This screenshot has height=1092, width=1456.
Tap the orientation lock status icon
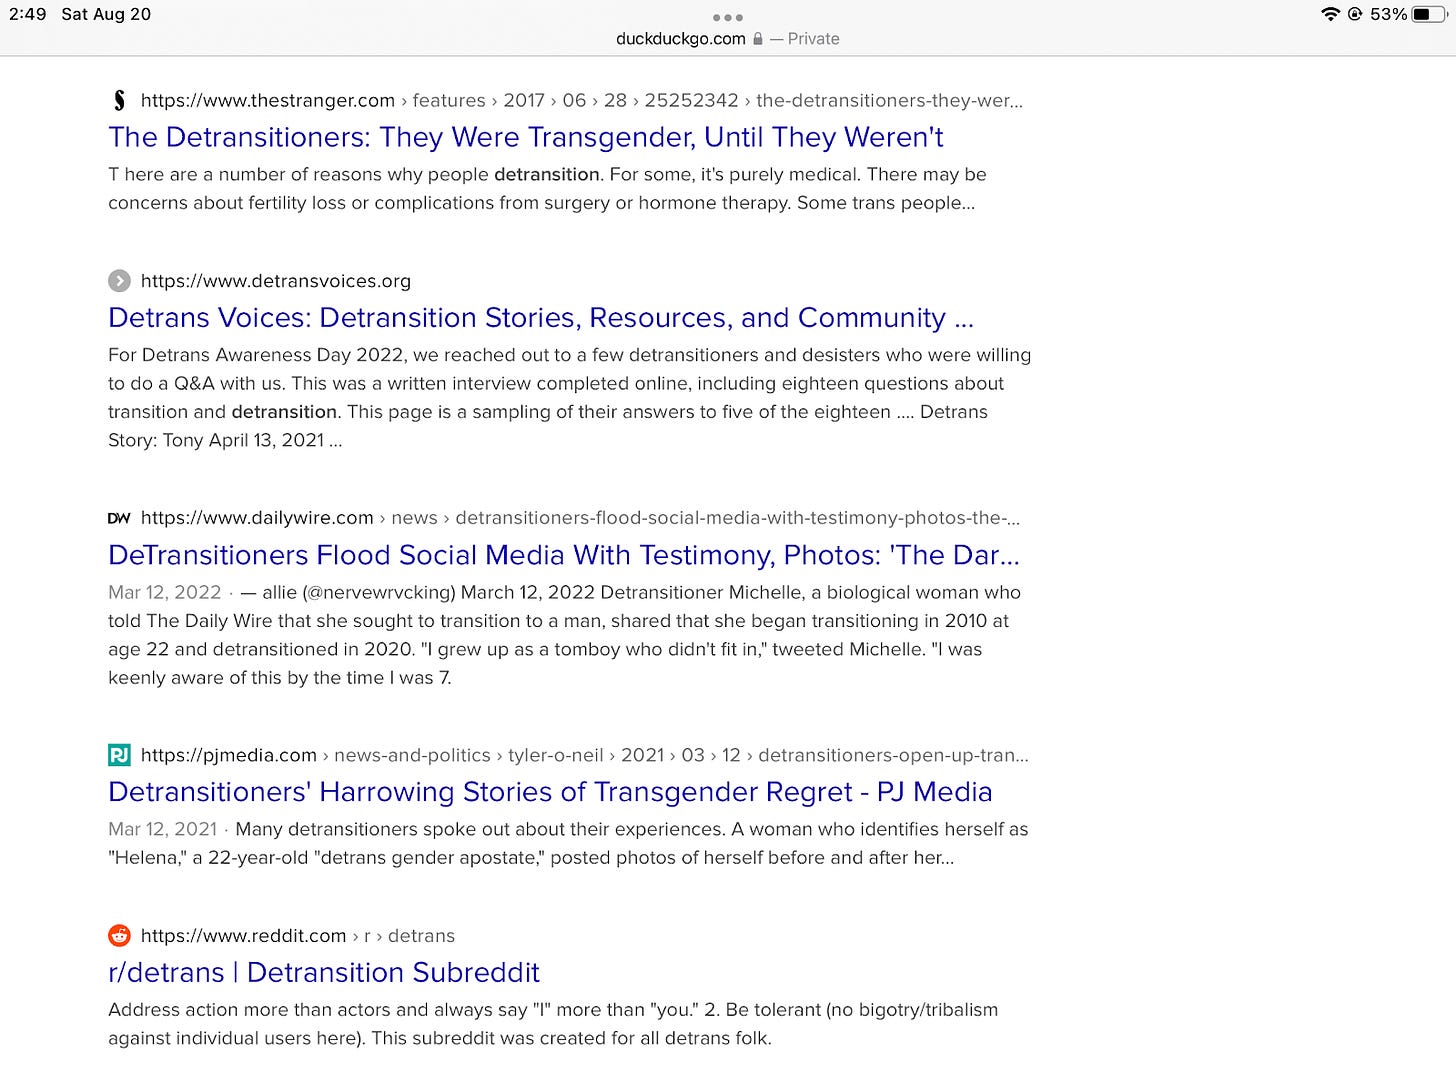[1356, 14]
